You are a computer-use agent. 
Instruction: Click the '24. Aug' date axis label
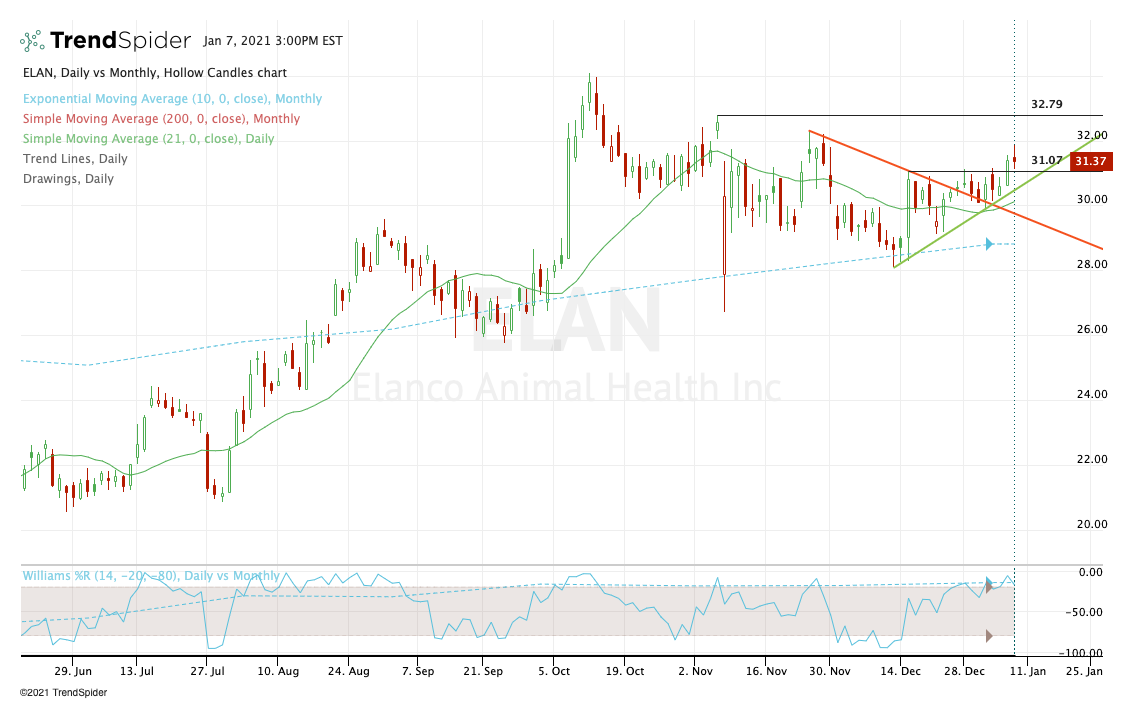(348, 671)
